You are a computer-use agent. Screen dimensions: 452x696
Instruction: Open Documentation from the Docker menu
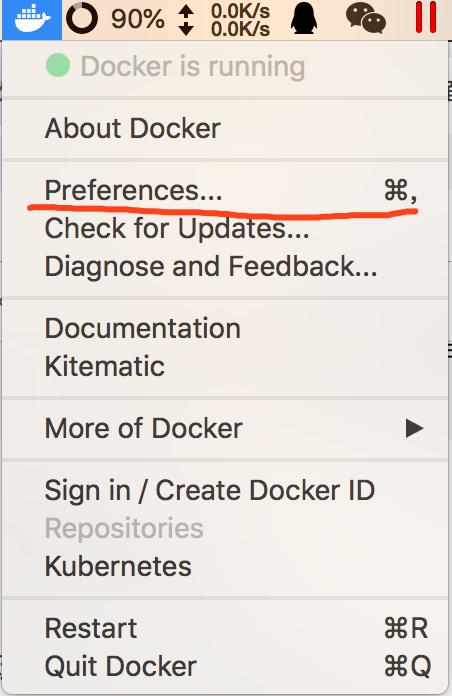[x=225, y=329]
